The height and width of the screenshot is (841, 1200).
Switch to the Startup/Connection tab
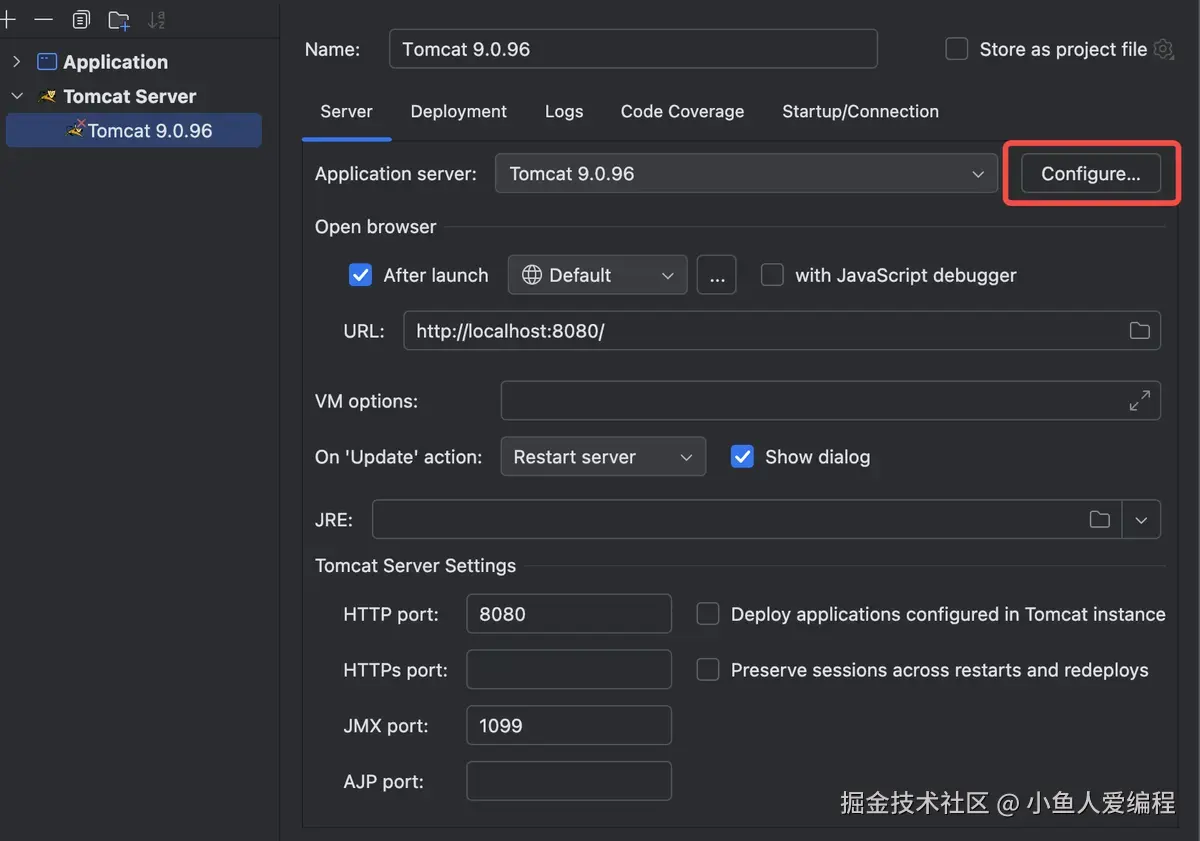(x=860, y=112)
